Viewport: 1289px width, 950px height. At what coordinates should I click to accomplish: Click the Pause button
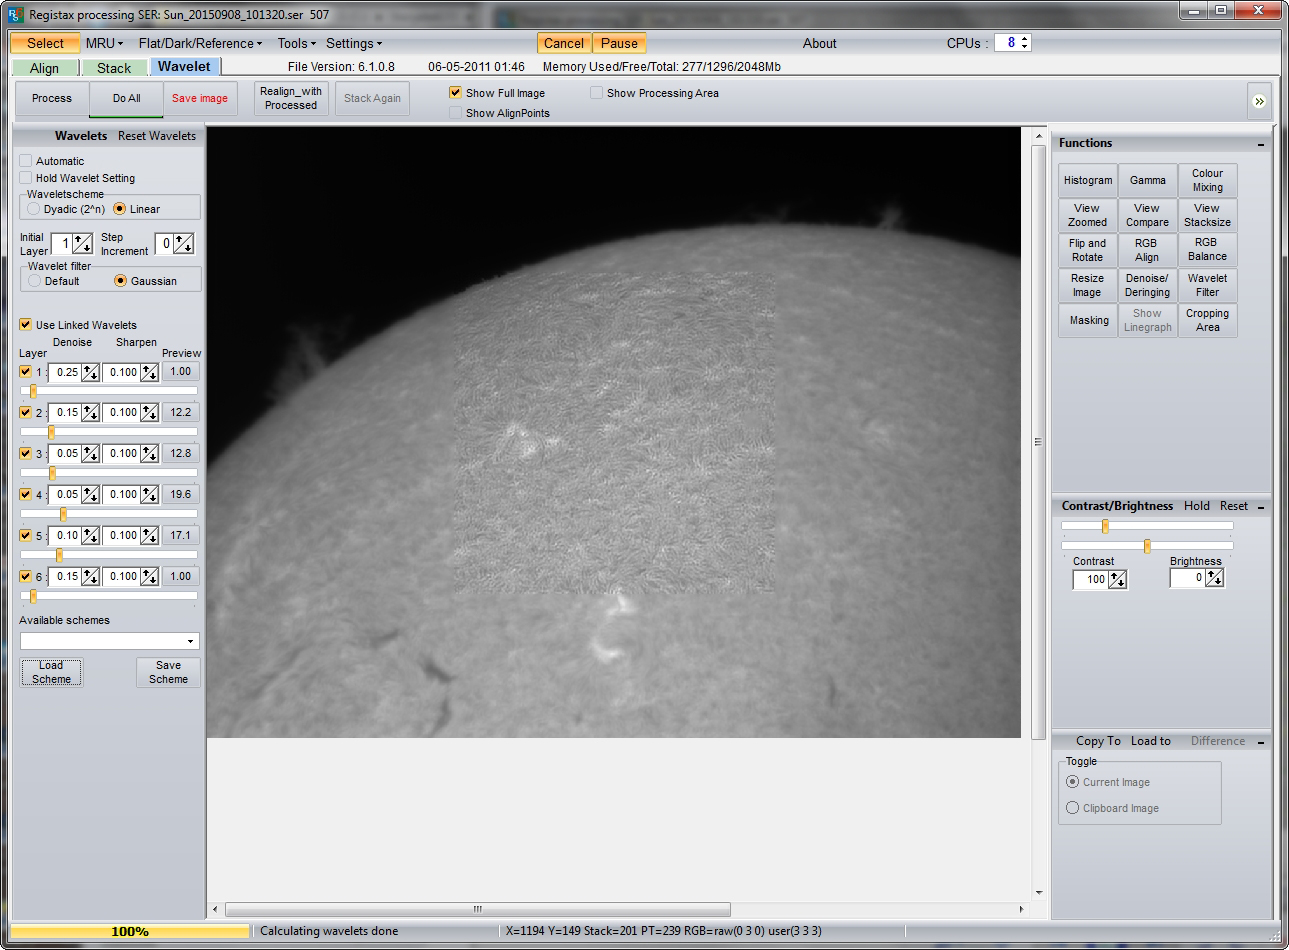(x=619, y=43)
